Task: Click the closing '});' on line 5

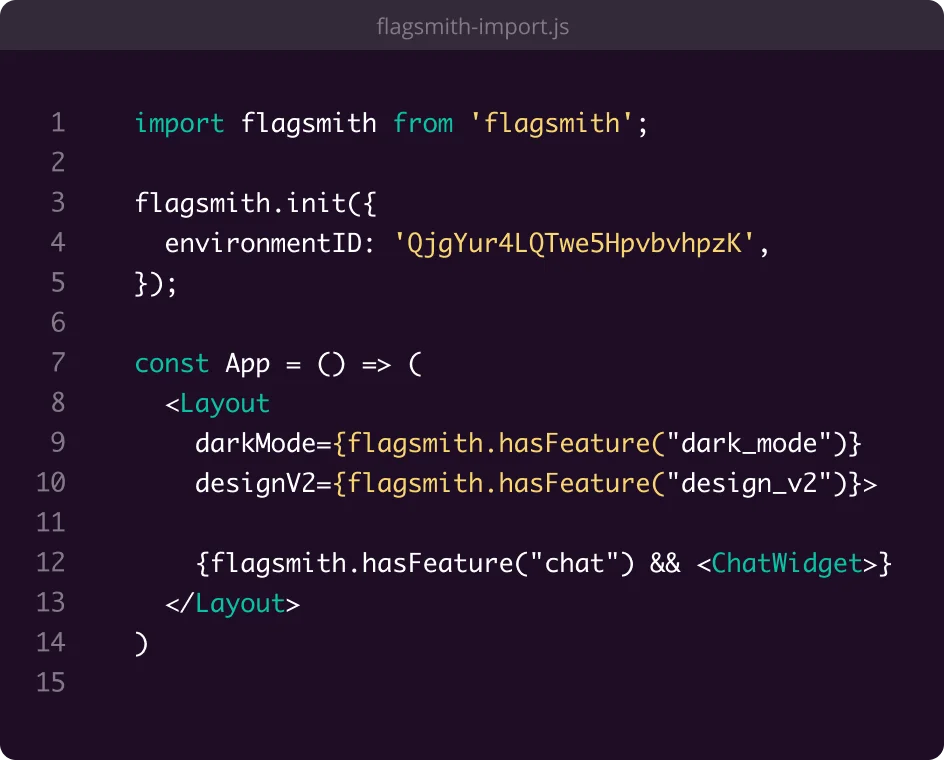Action: [x=156, y=284]
